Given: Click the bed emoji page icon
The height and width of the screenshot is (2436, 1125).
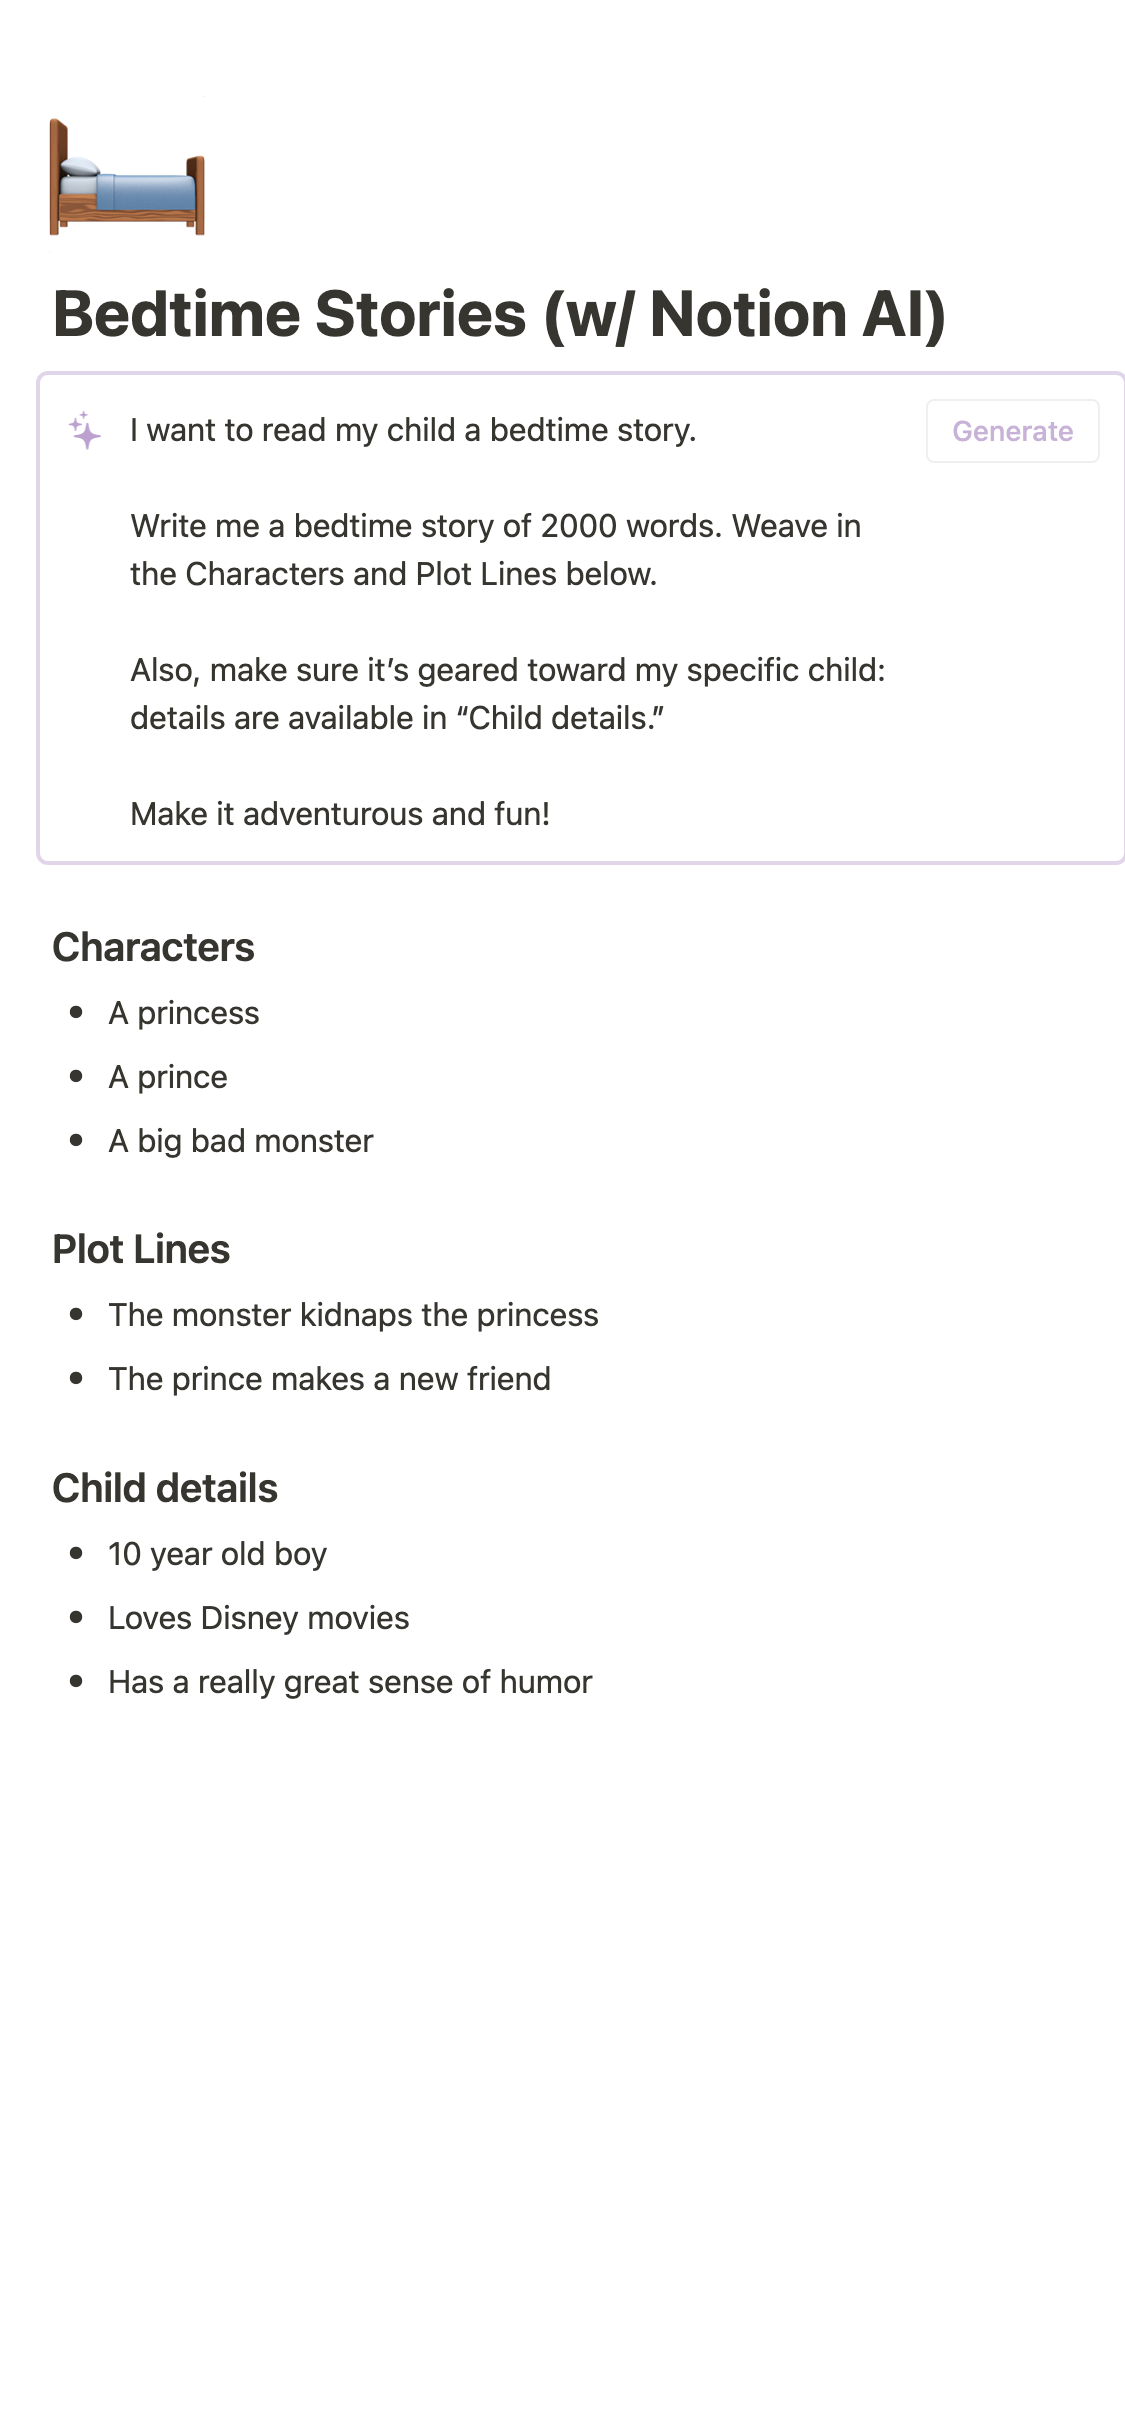Looking at the screenshot, I should click(x=127, y=178).
